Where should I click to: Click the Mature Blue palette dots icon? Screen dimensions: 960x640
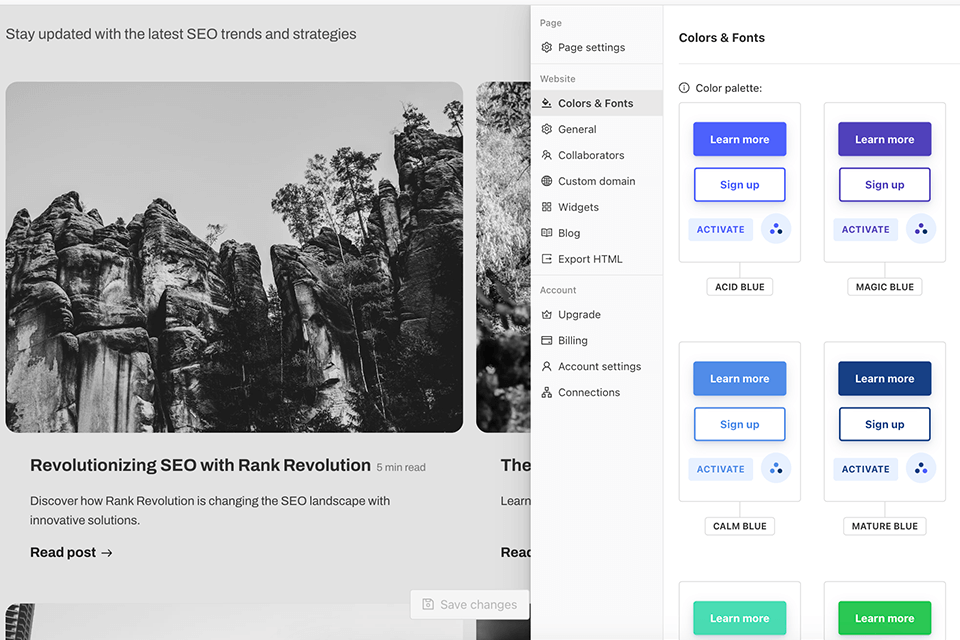click(x=921, y=469)
